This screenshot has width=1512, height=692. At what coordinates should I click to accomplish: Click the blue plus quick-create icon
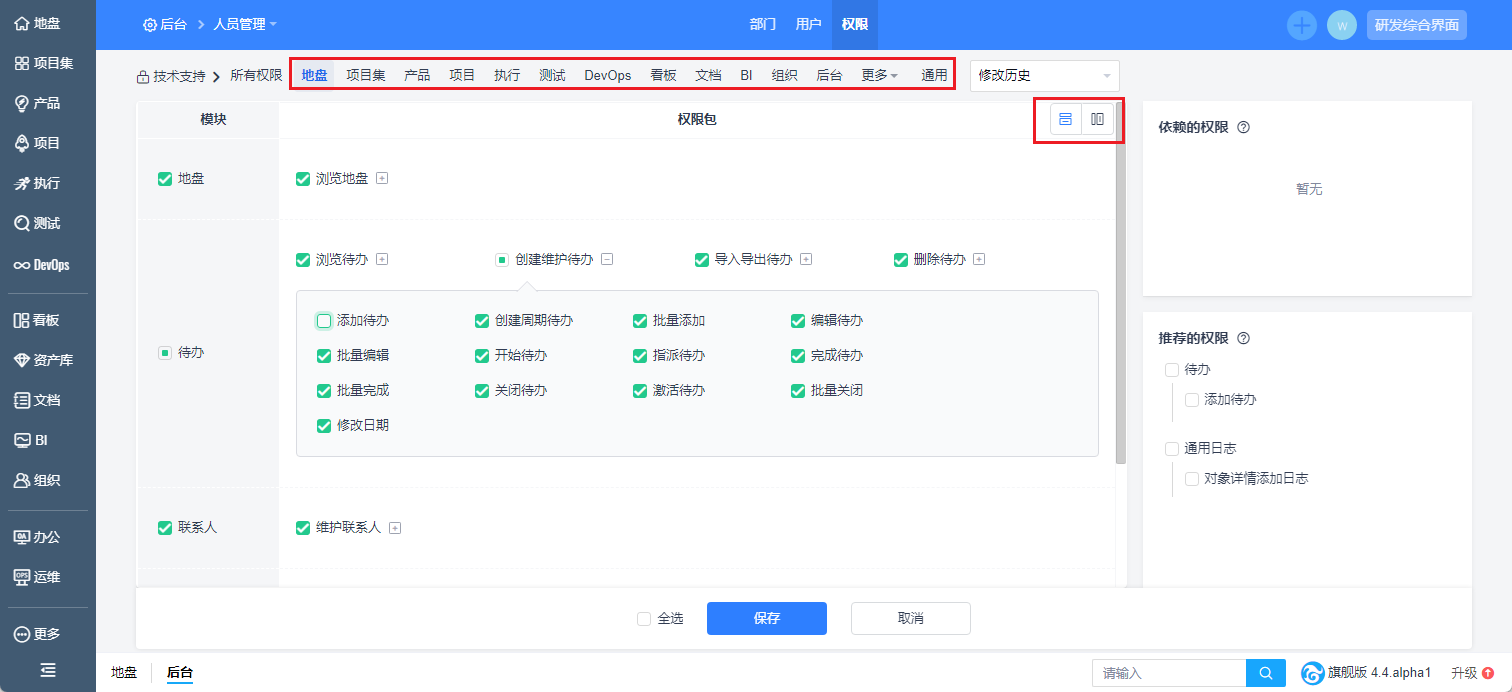pos(1301,25)
